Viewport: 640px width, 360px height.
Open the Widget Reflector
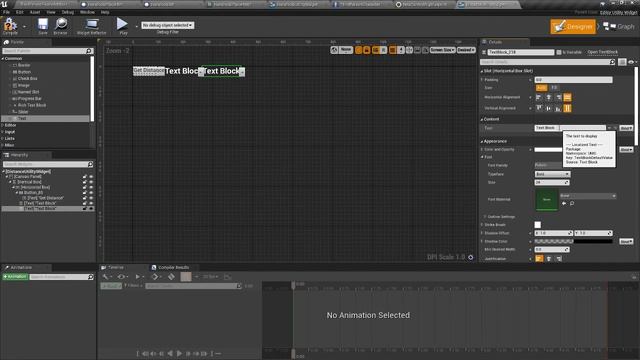click(91, 26)
